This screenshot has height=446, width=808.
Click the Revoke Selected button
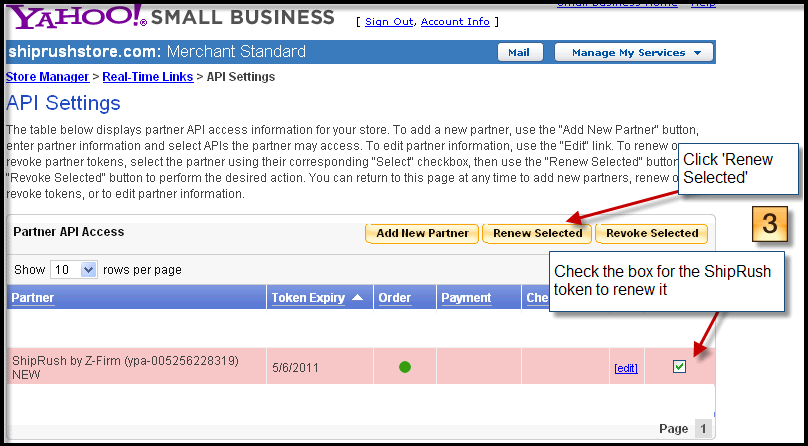pos(652,233)
